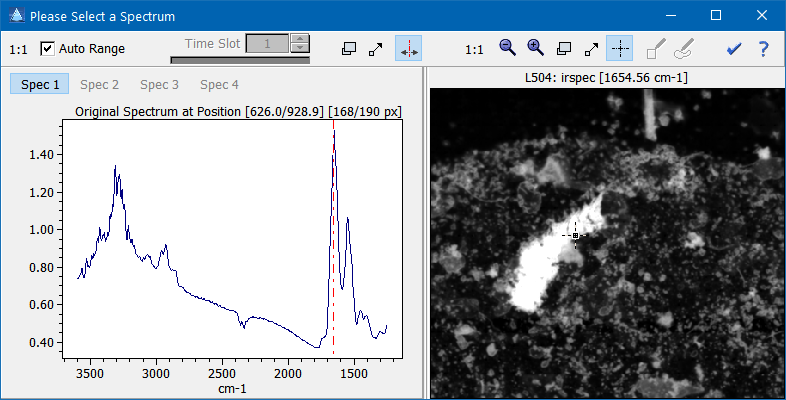Switch to the Spec 1 tab

tap(40, 85)
